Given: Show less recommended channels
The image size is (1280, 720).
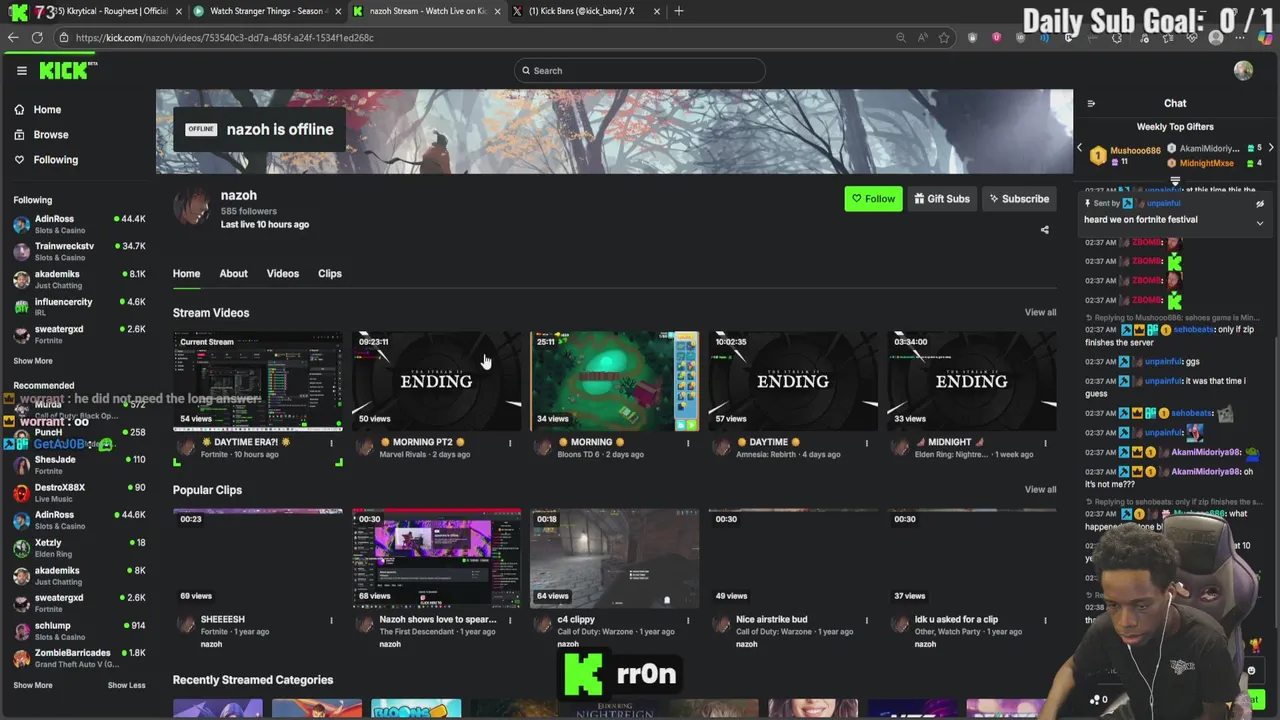Looking at the screenshot, I should pyautogui.click(x=126, y=685).
